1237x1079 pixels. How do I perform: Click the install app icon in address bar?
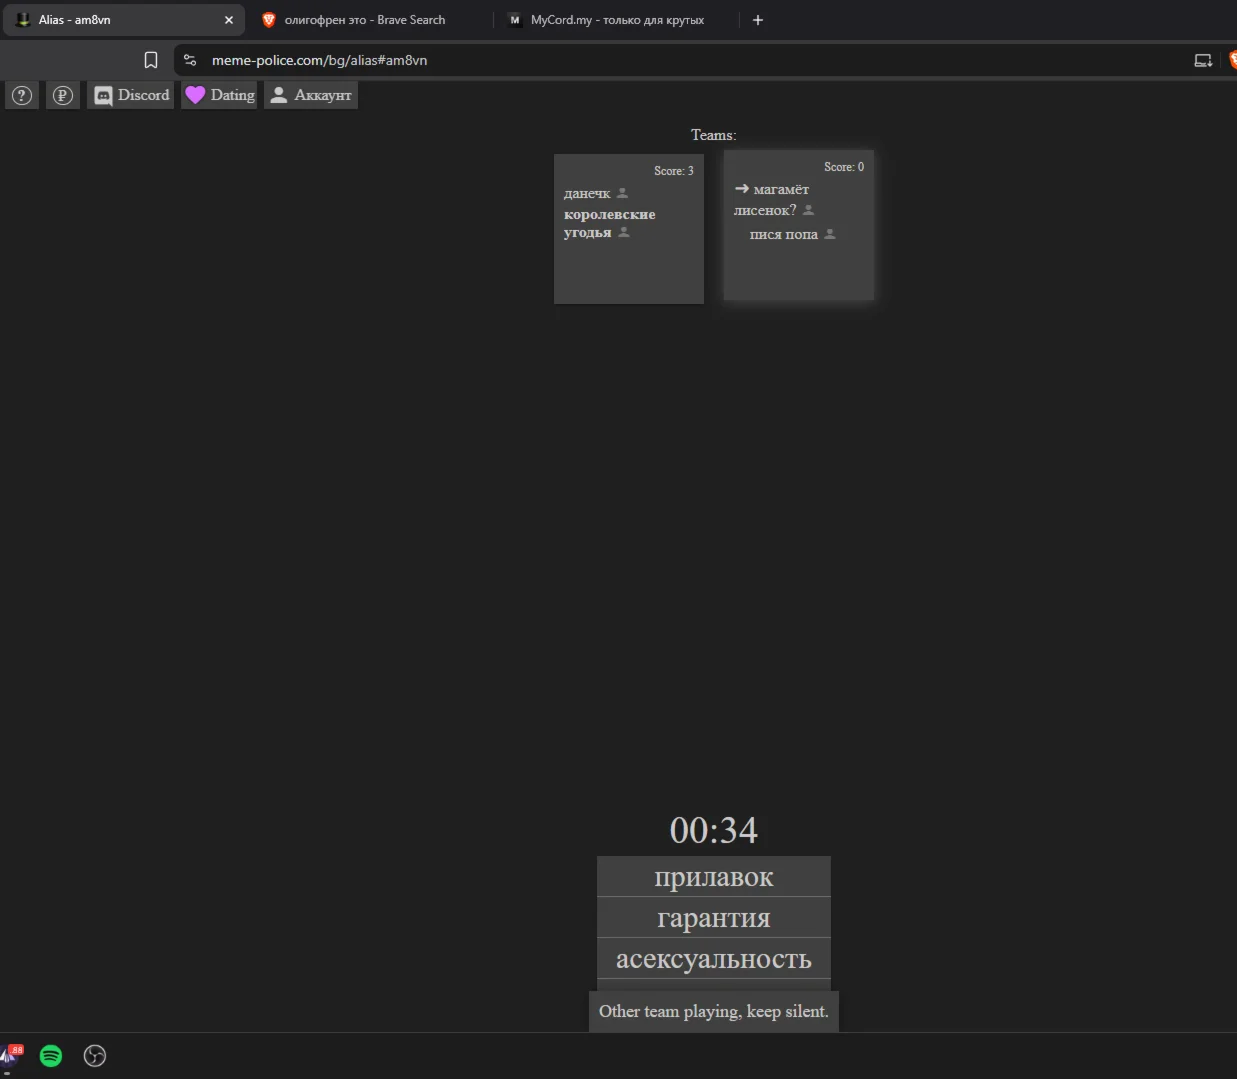(1203, 60)
